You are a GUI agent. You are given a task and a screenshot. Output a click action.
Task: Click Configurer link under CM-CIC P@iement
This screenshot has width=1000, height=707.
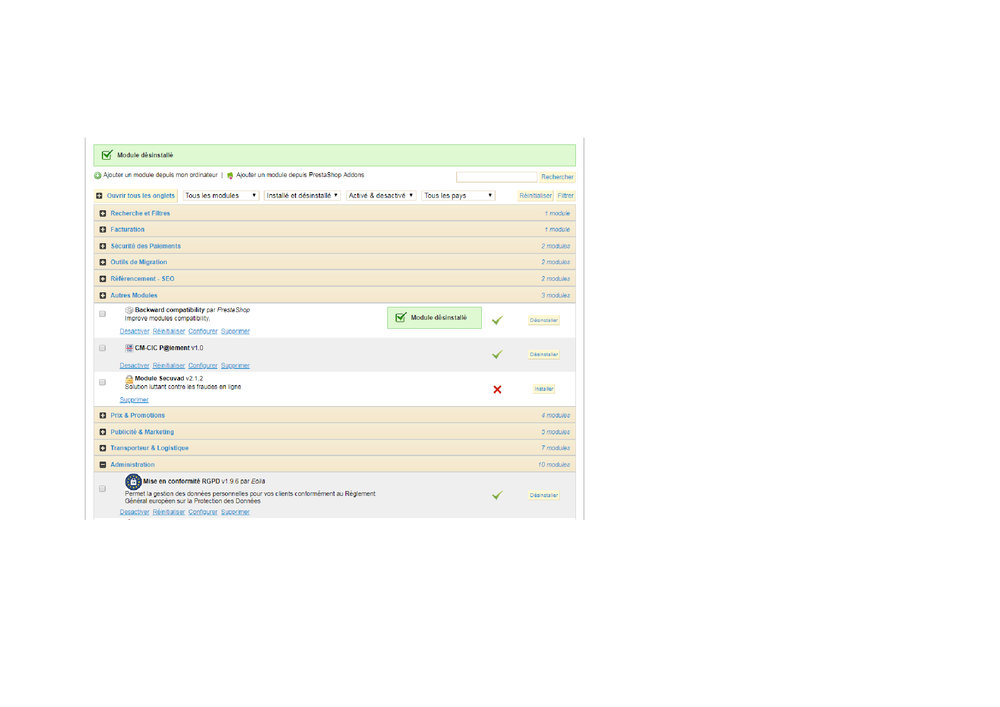click(203, 365)
